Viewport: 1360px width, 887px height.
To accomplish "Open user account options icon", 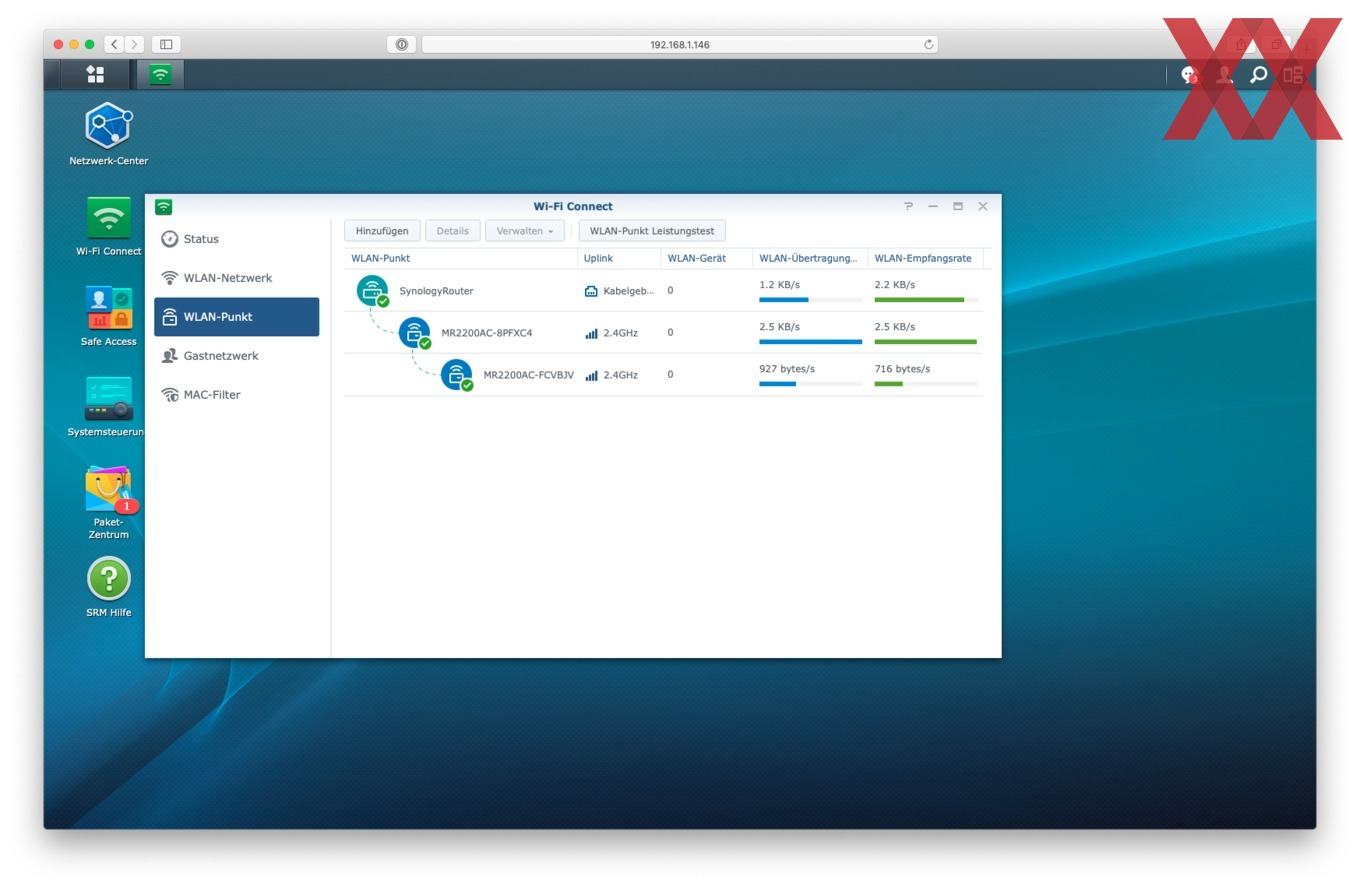I will point(1223,75).
